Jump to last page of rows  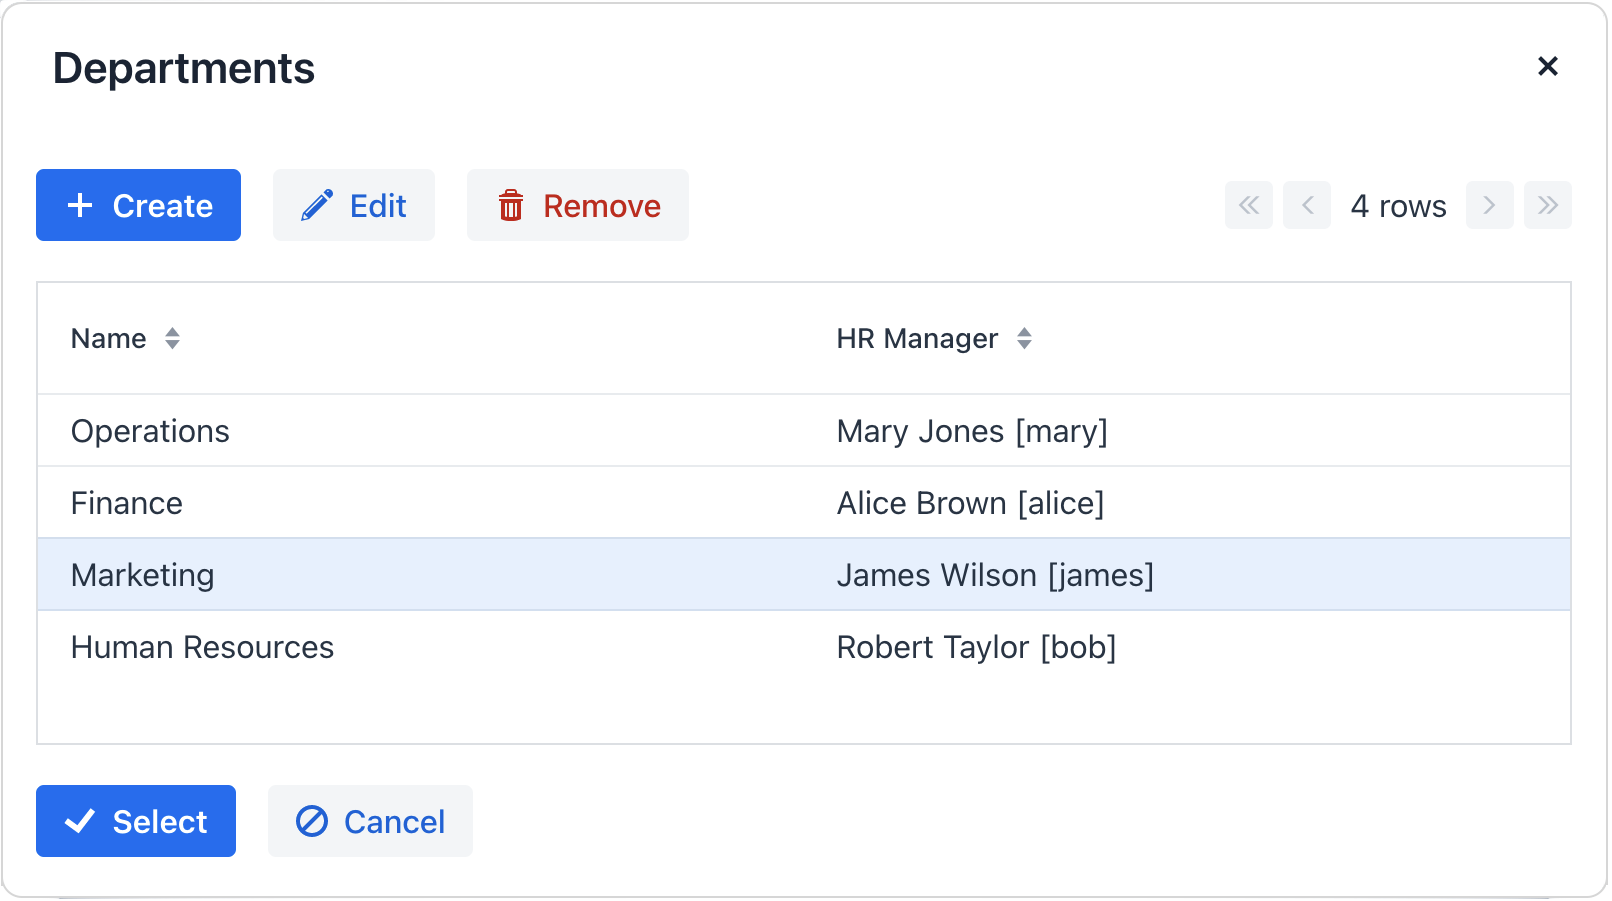coord(1547,205)
